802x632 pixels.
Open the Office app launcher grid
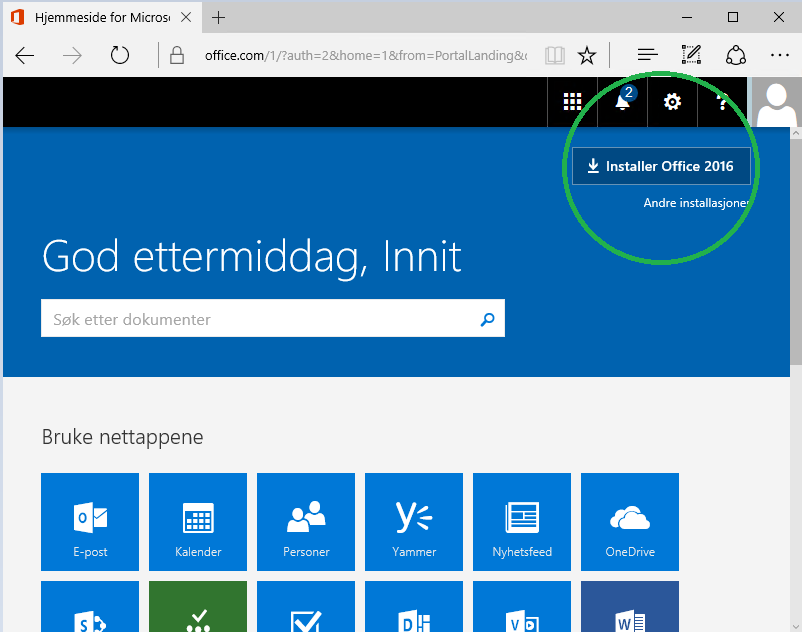click(572, 102)
